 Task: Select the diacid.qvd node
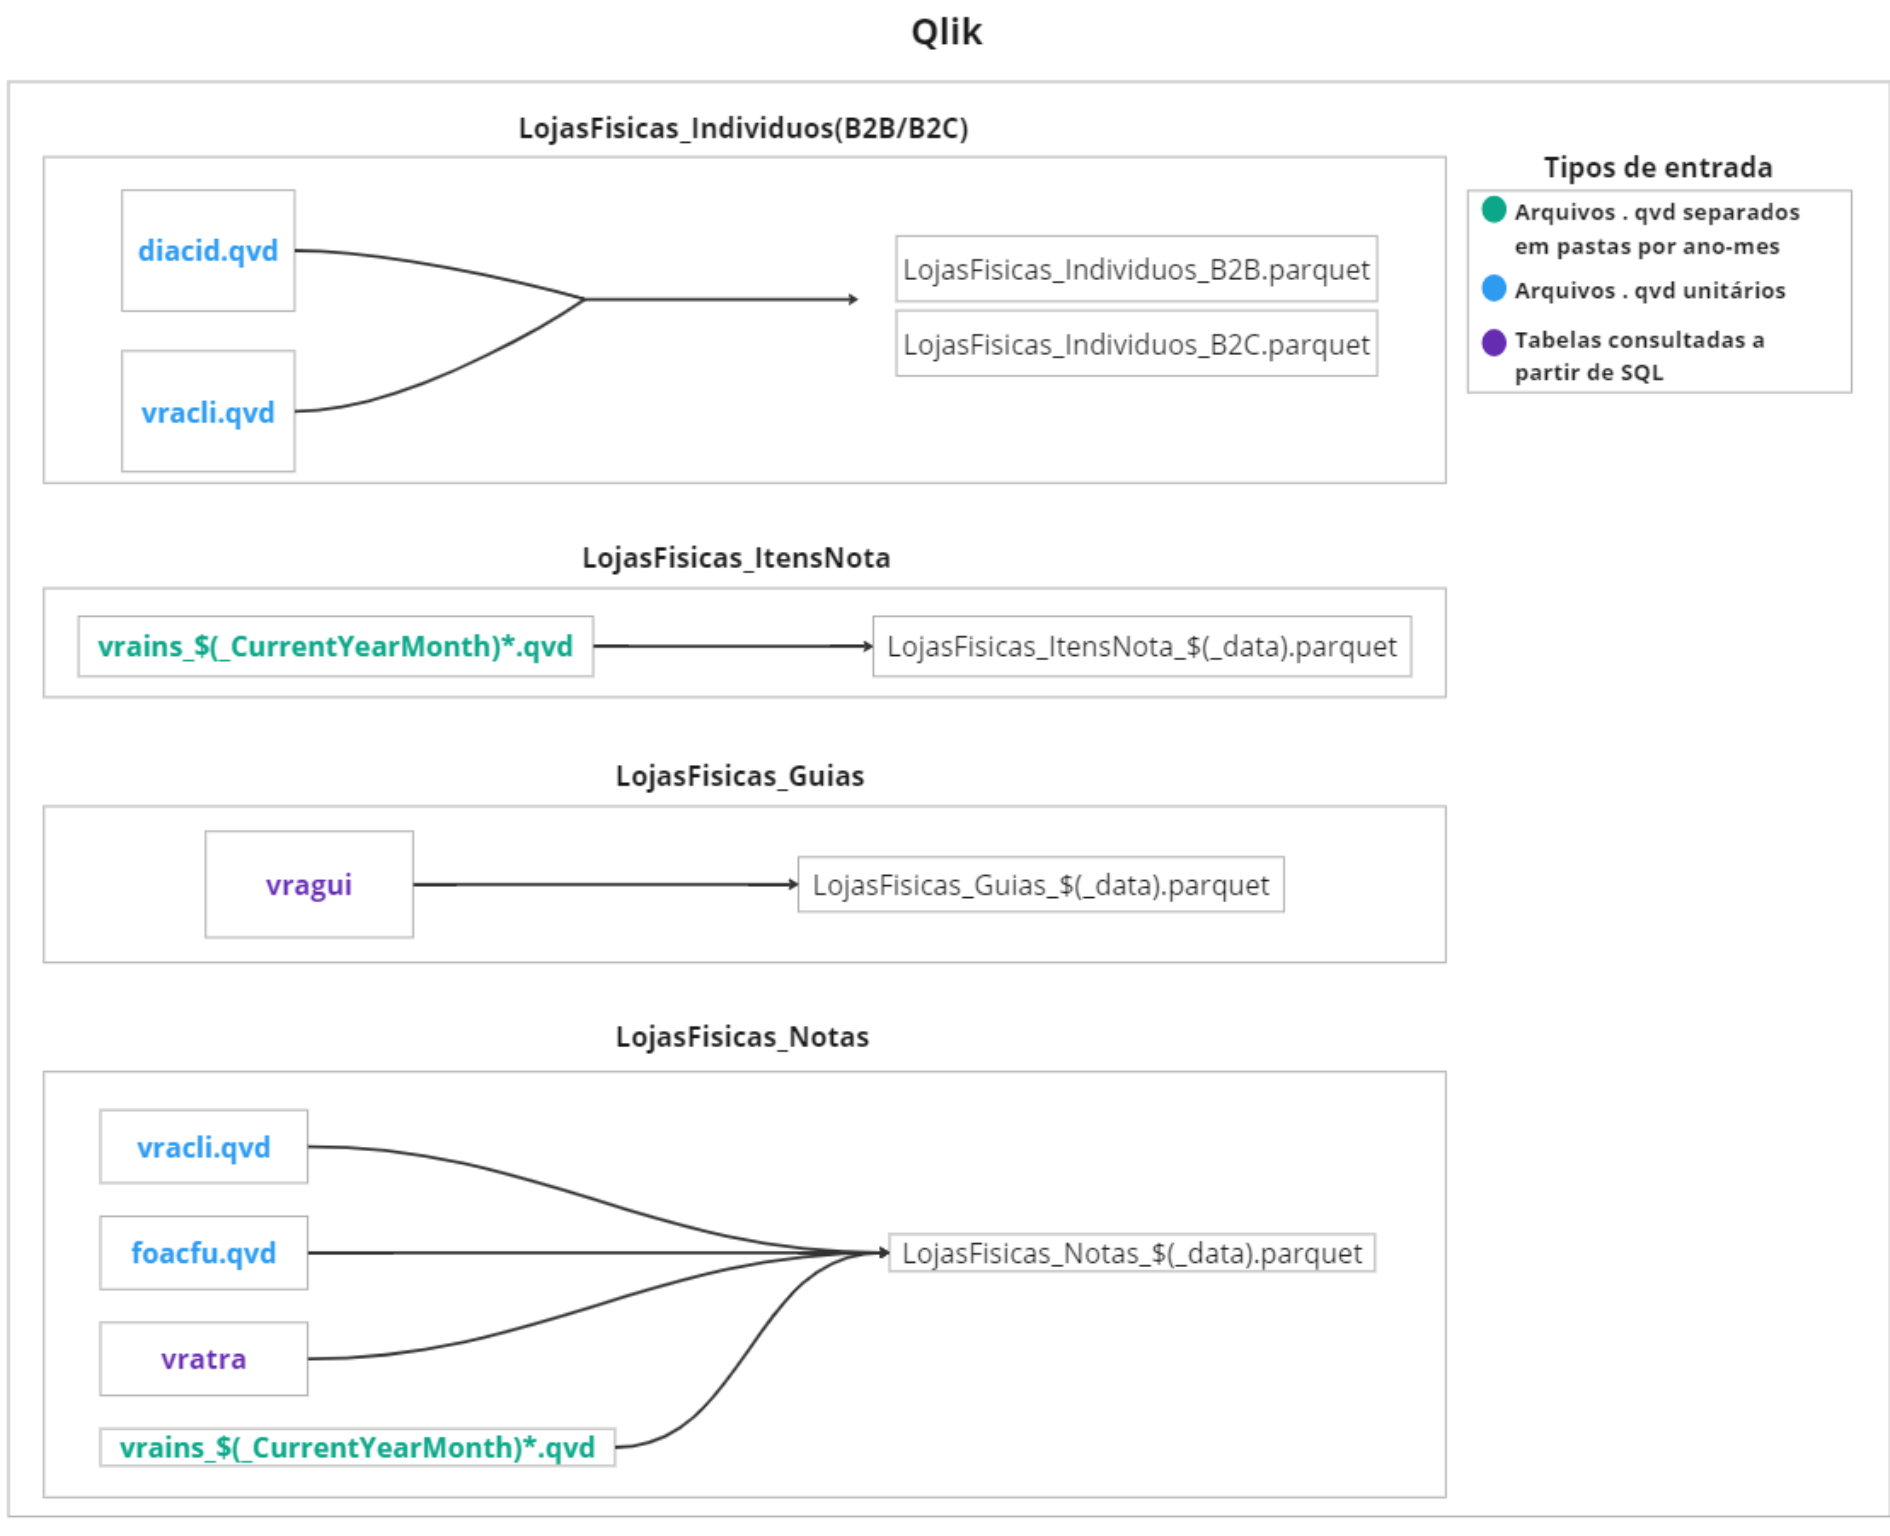208,251
